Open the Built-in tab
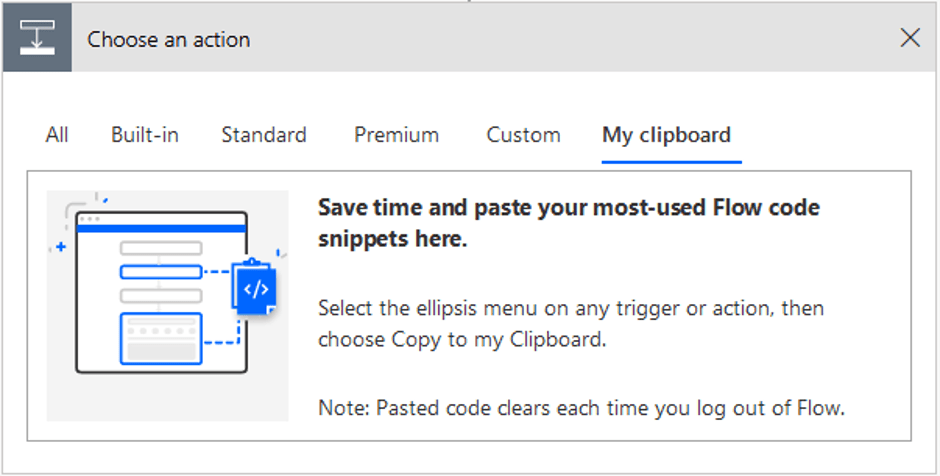 pos(145,135)
